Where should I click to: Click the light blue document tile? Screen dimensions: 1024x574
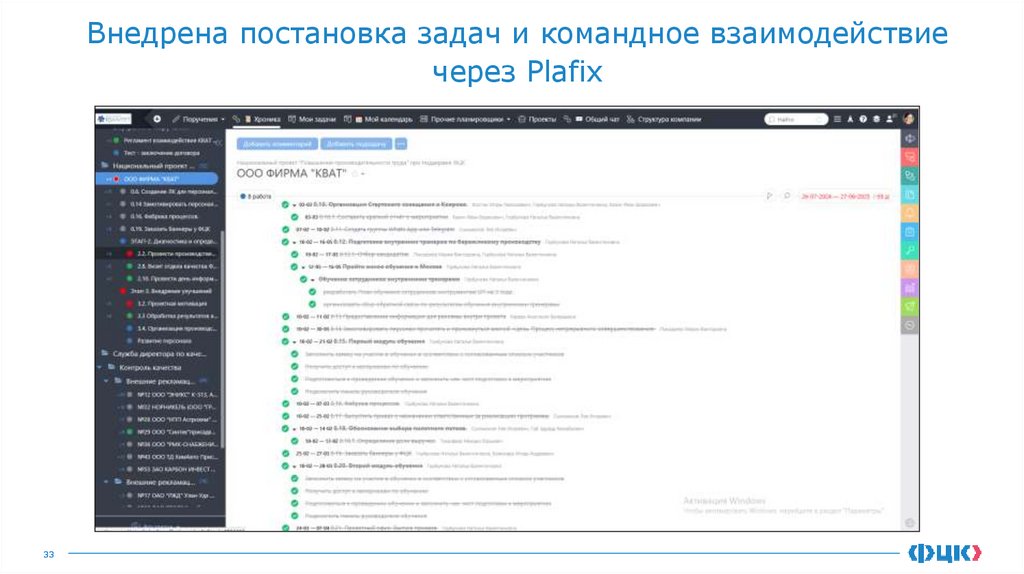pos(910,195)
